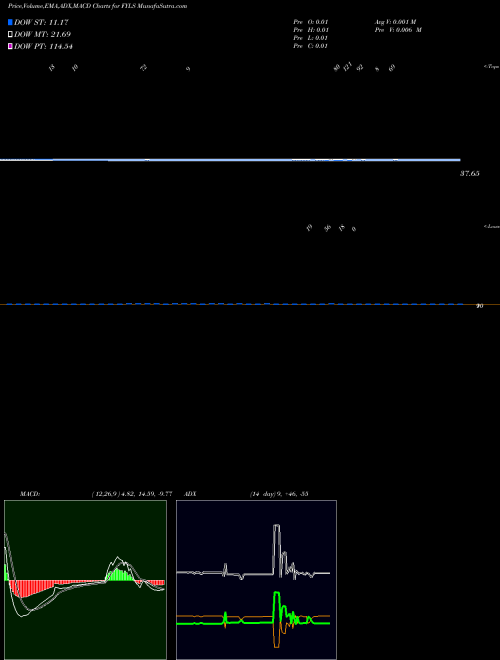Click the light blue EMA price line
The width and height of the screenshot is (500, 660).
230,160
